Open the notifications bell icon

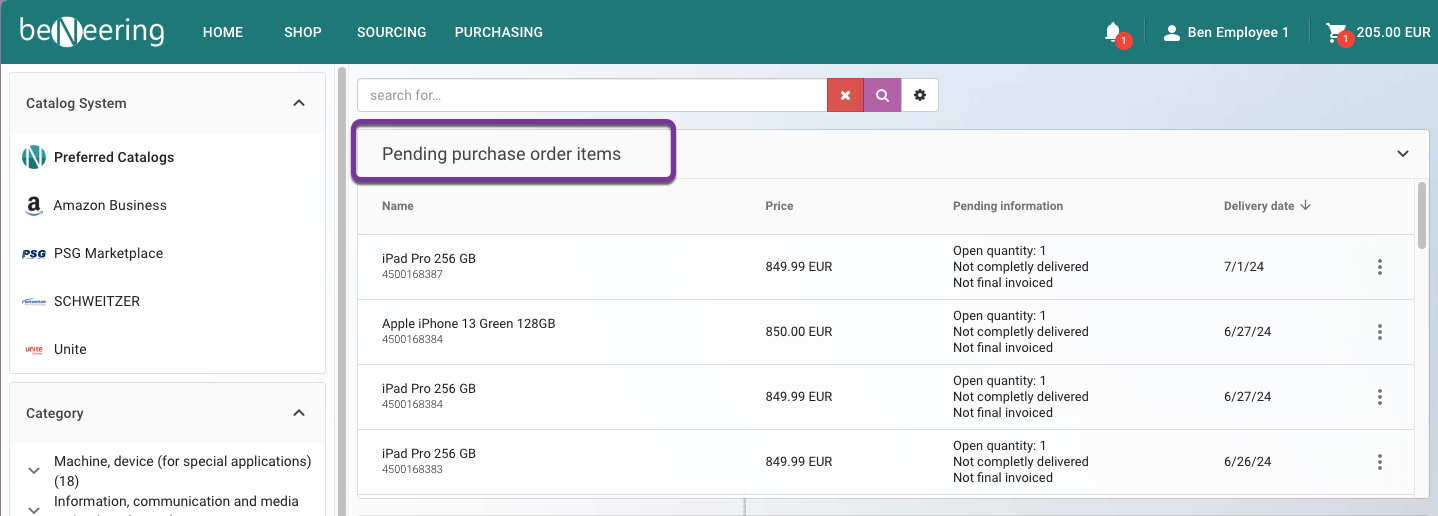tap(1113, 33)
